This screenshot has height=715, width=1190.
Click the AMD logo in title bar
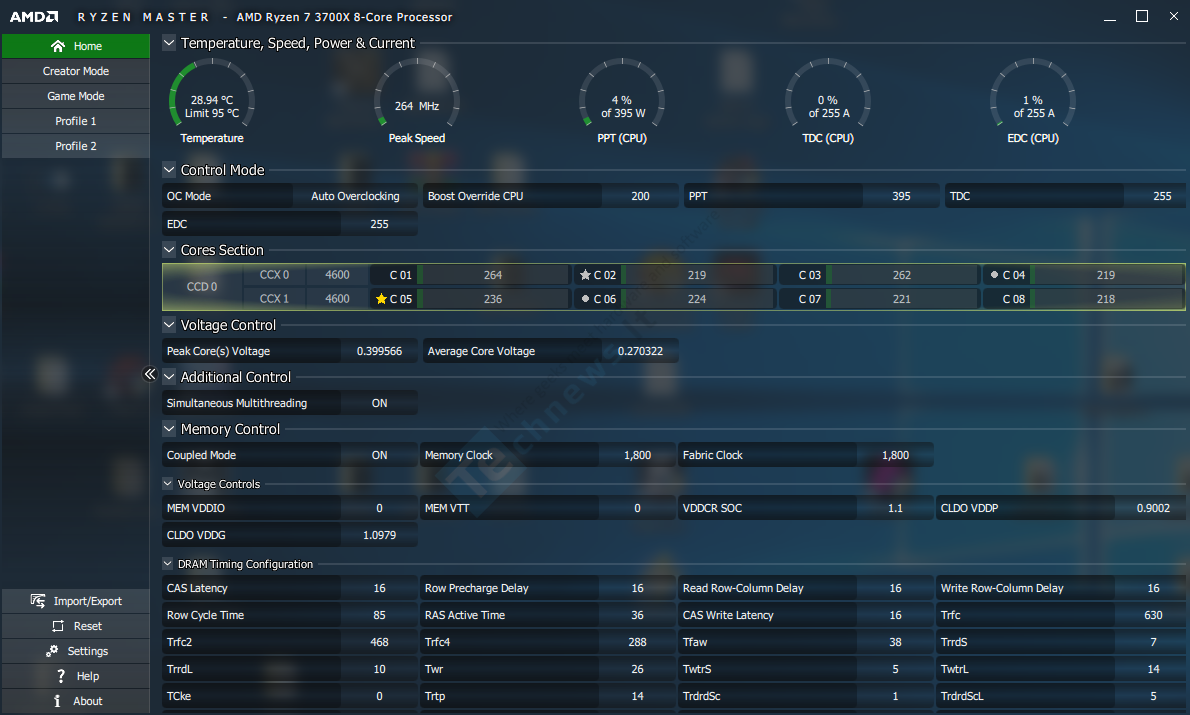pyautogui.click(x=34, y=17)
